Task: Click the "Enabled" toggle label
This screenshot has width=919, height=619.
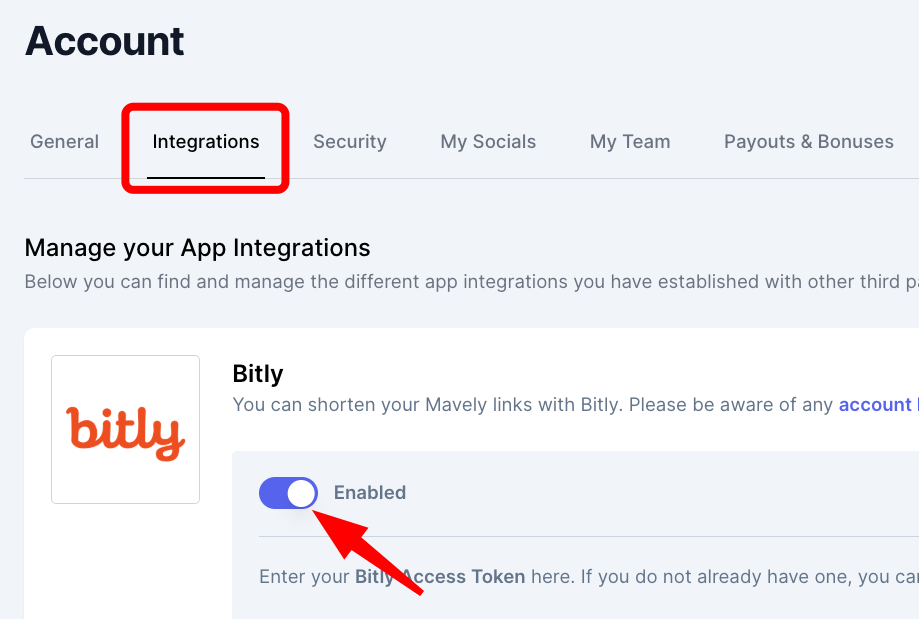Action: (370, 493)
